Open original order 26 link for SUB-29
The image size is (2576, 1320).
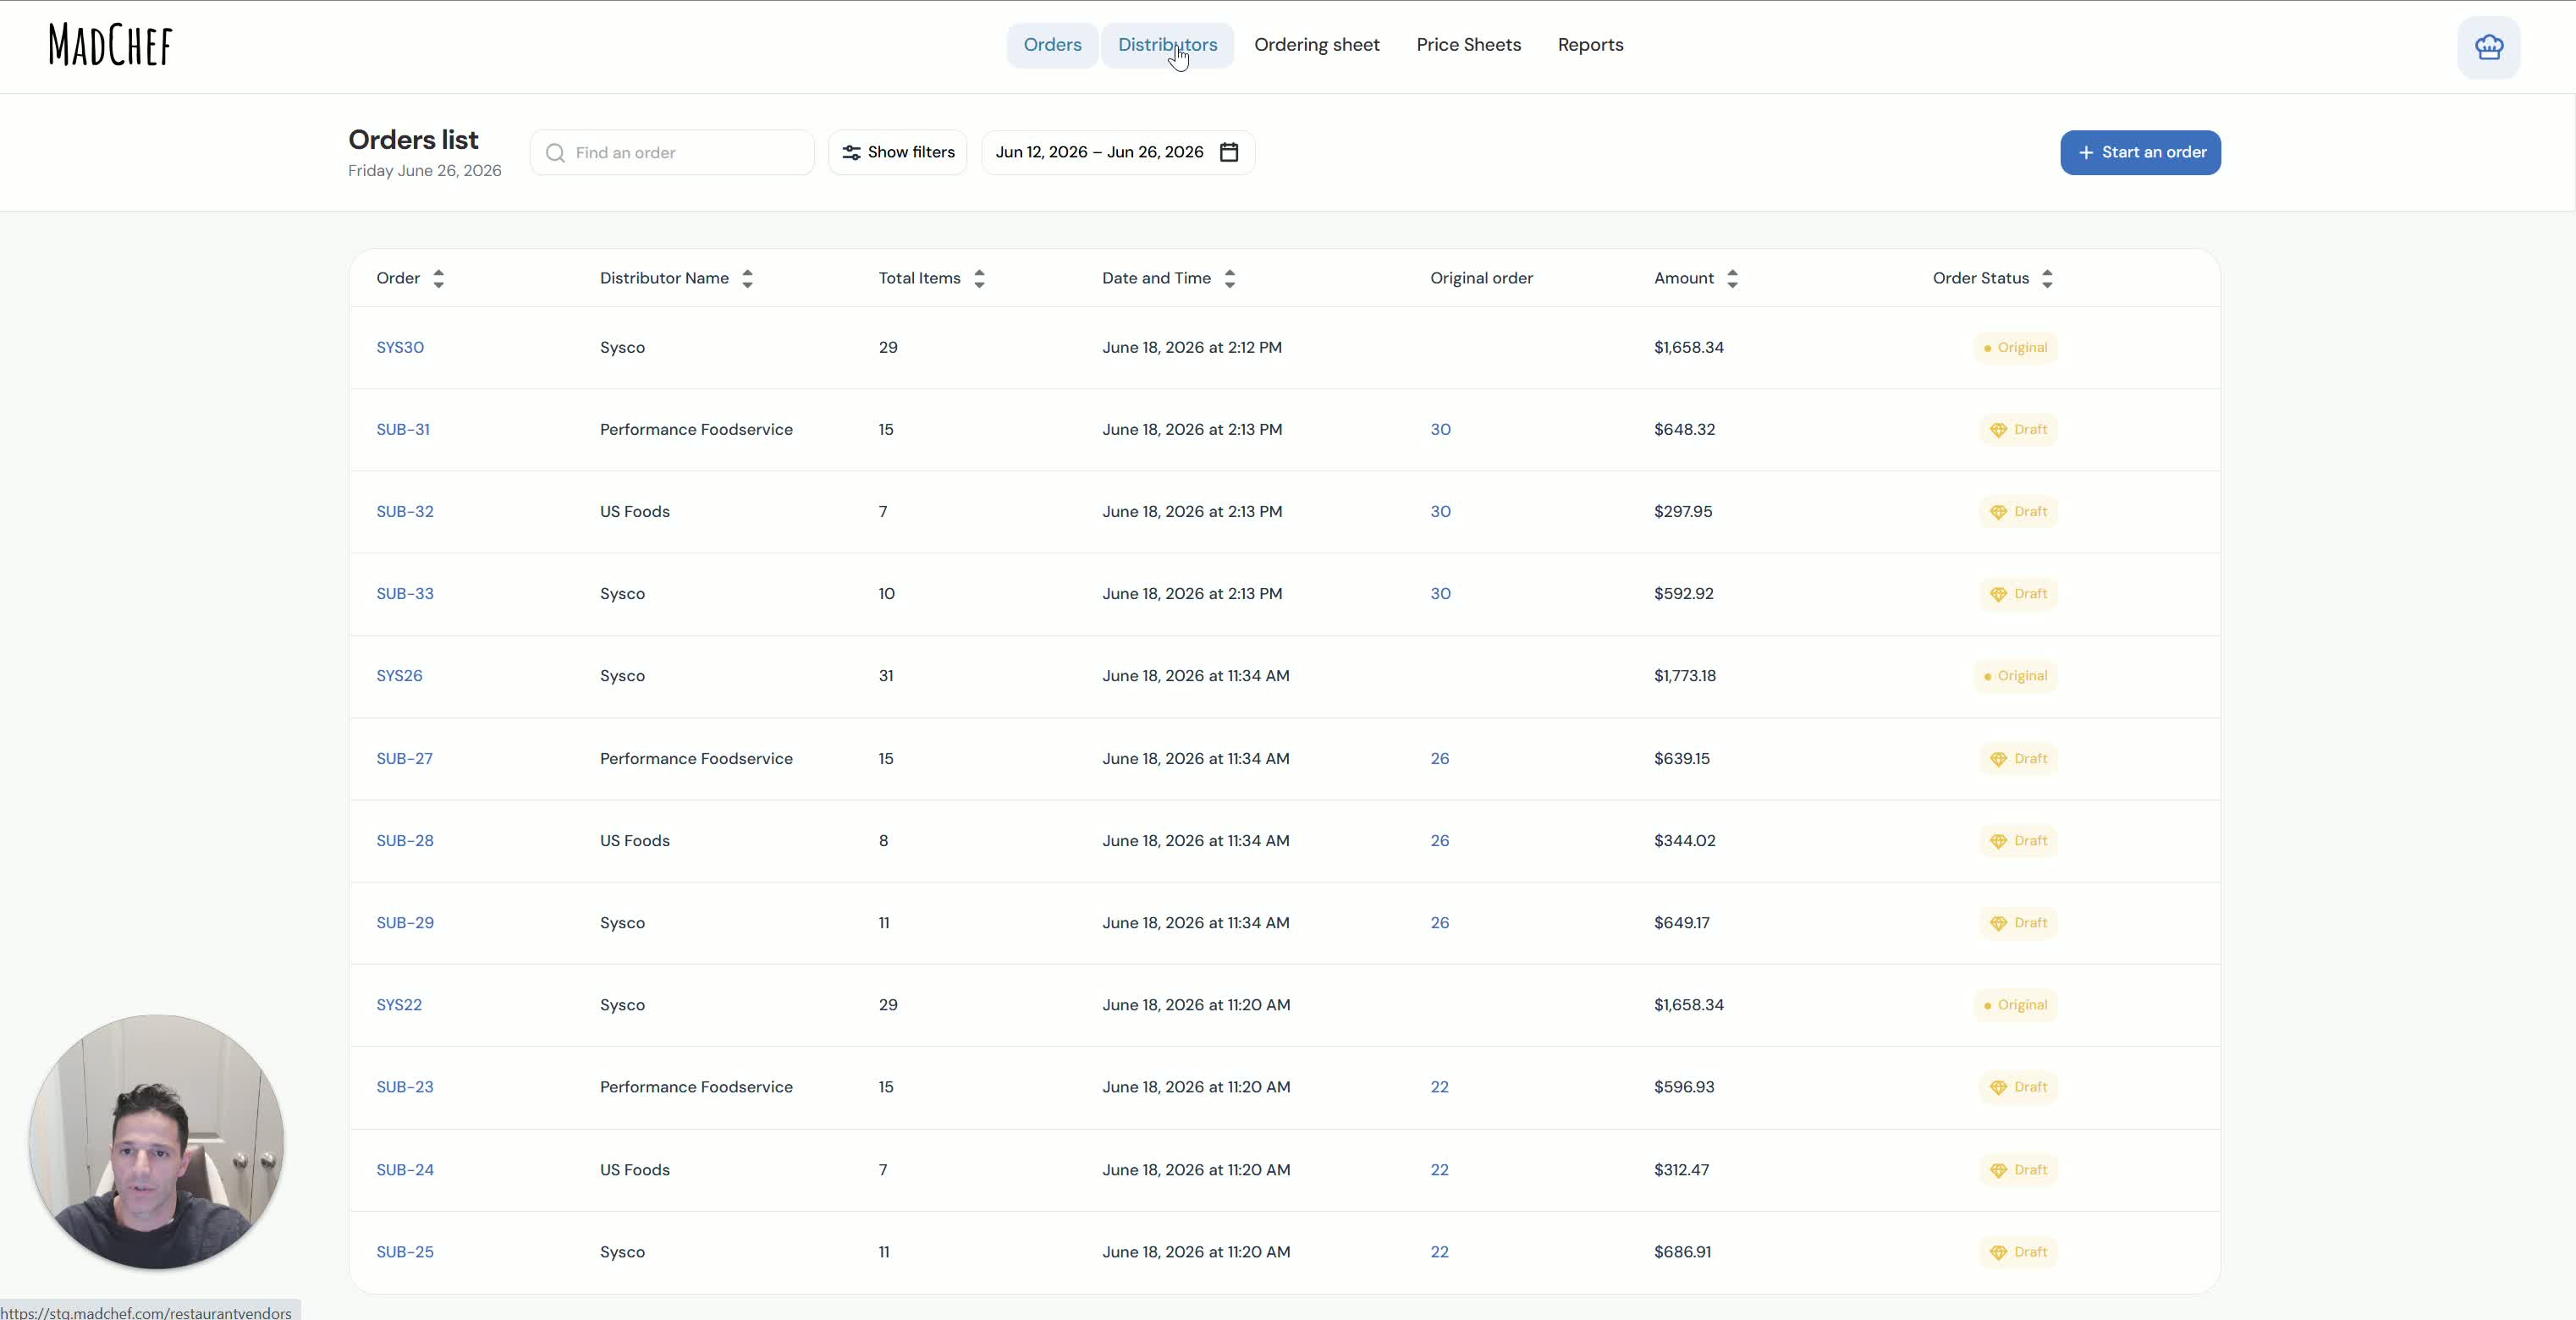tap(1439, 923)
